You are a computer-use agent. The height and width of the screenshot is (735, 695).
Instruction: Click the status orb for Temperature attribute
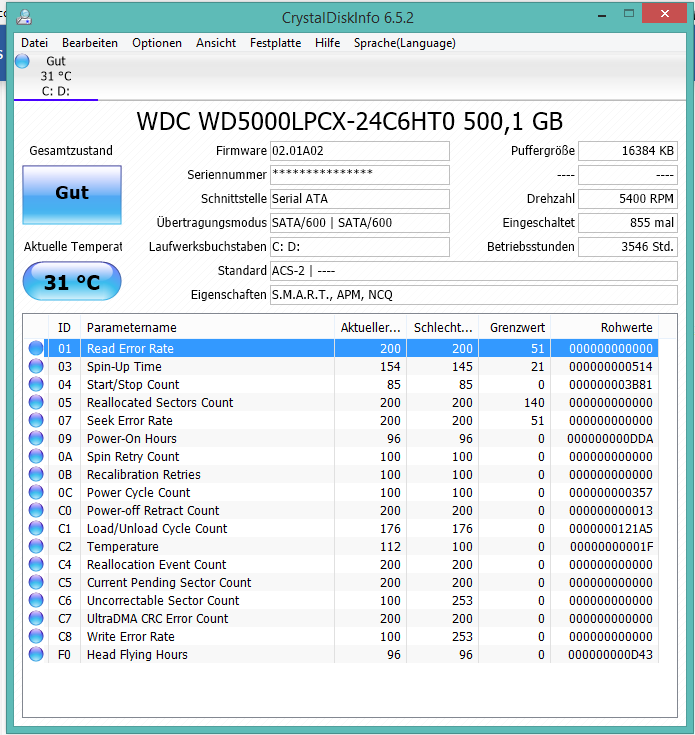tap(36, 546)
